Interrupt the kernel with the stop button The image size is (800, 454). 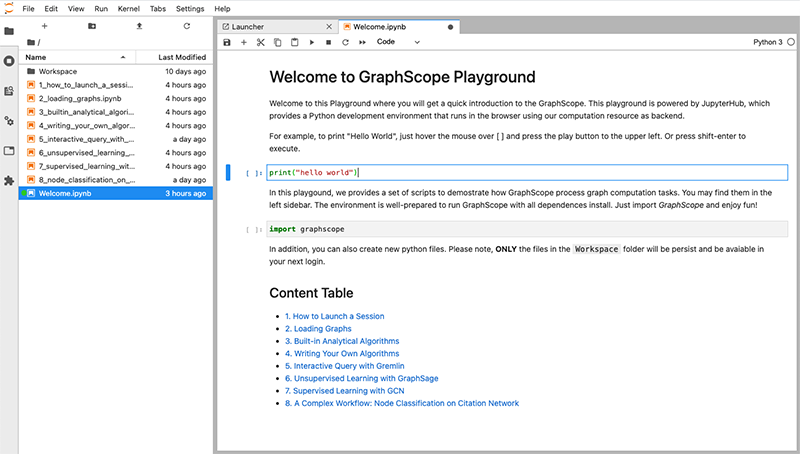click(x=329, y=43)
